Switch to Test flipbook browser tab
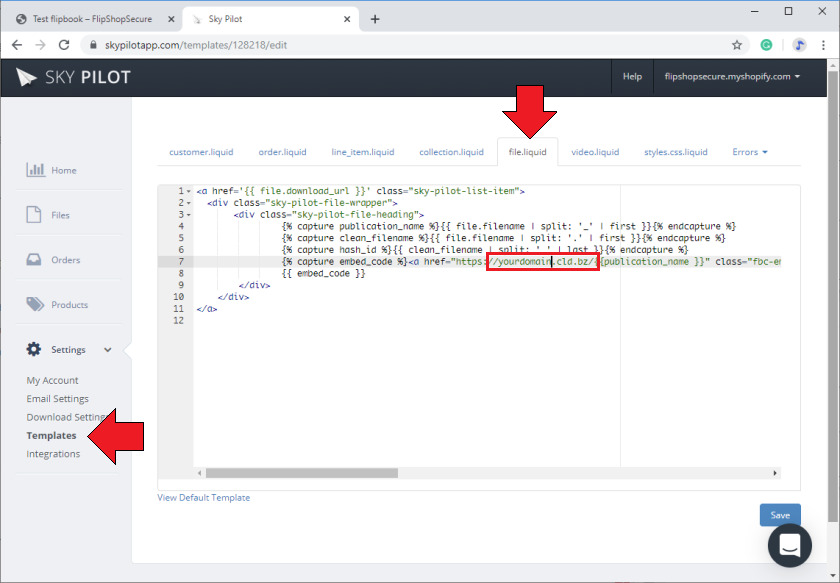Viewport: 840px width, 583px height. click(92, 19)
